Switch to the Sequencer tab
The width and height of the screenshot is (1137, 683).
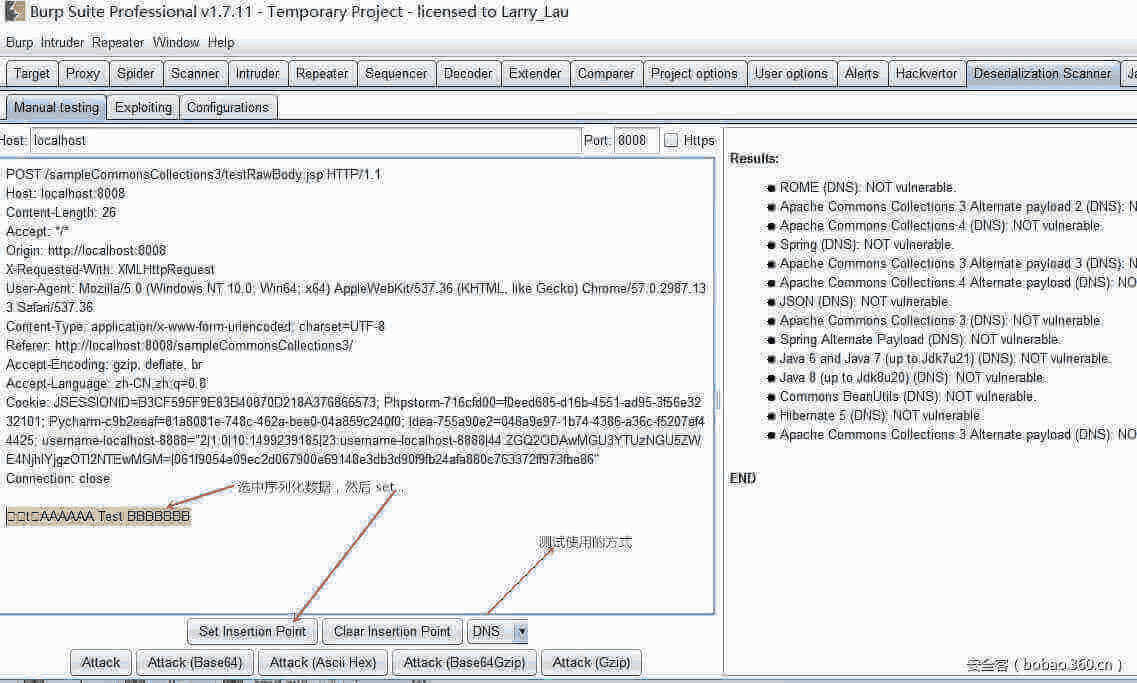(396, 73)
